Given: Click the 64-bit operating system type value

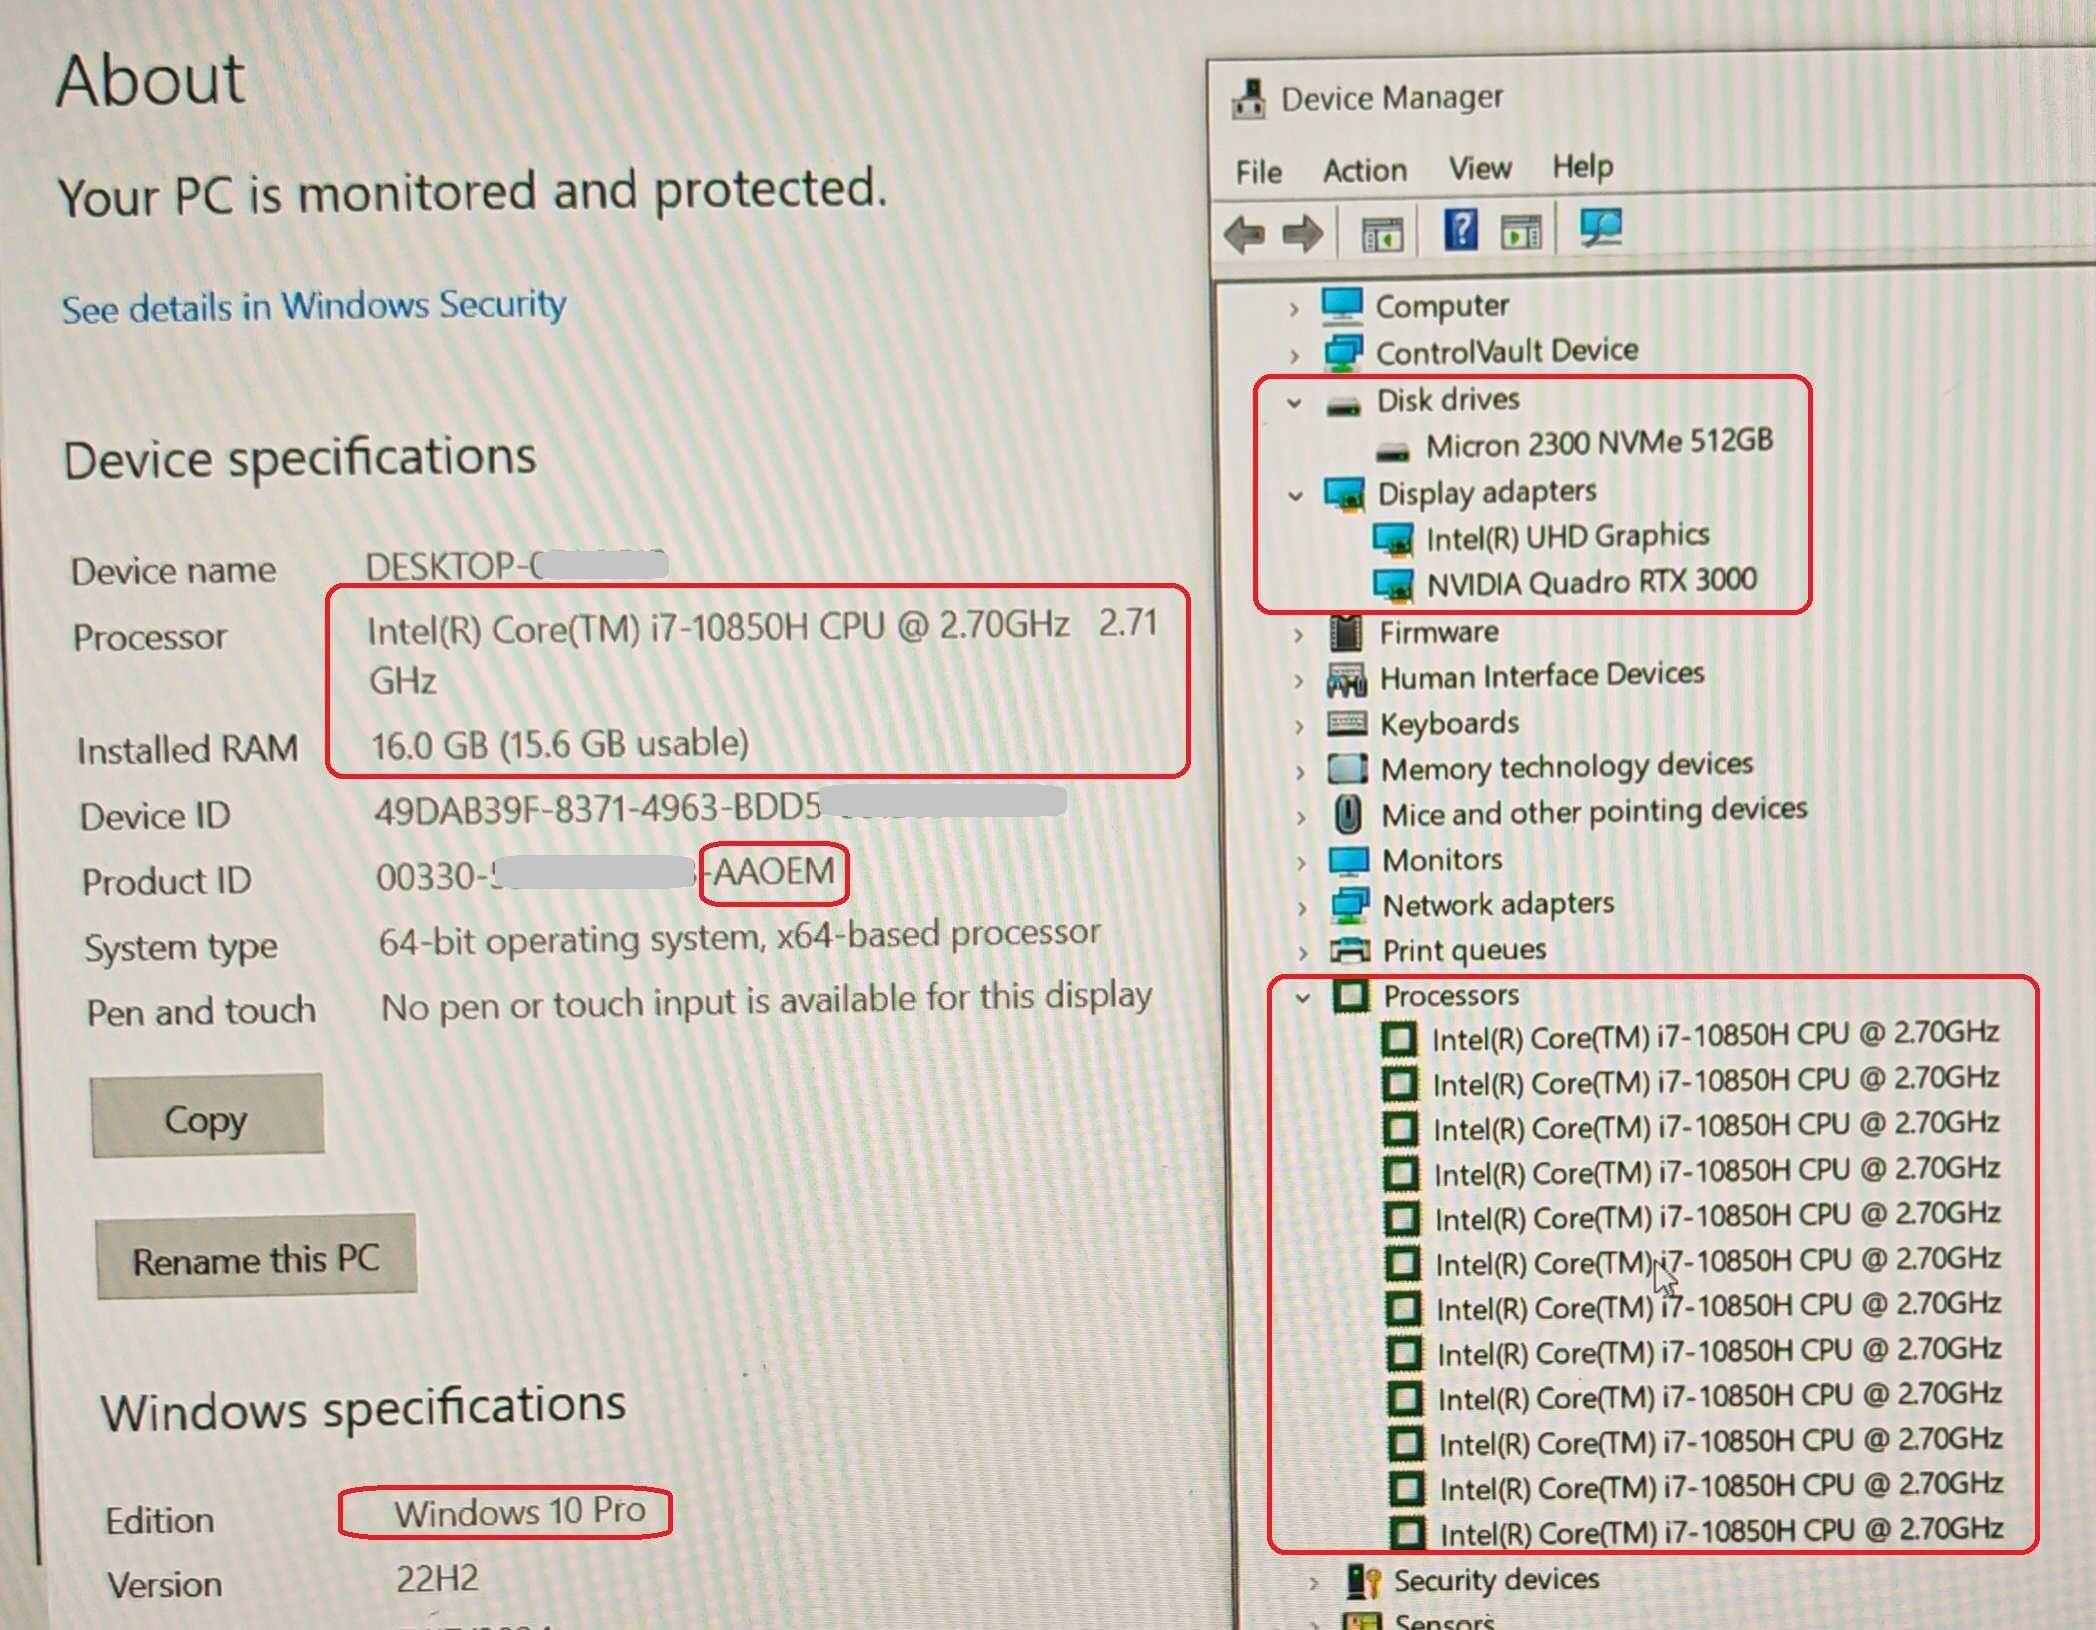Looking at the screenshot, I should 739,938.
